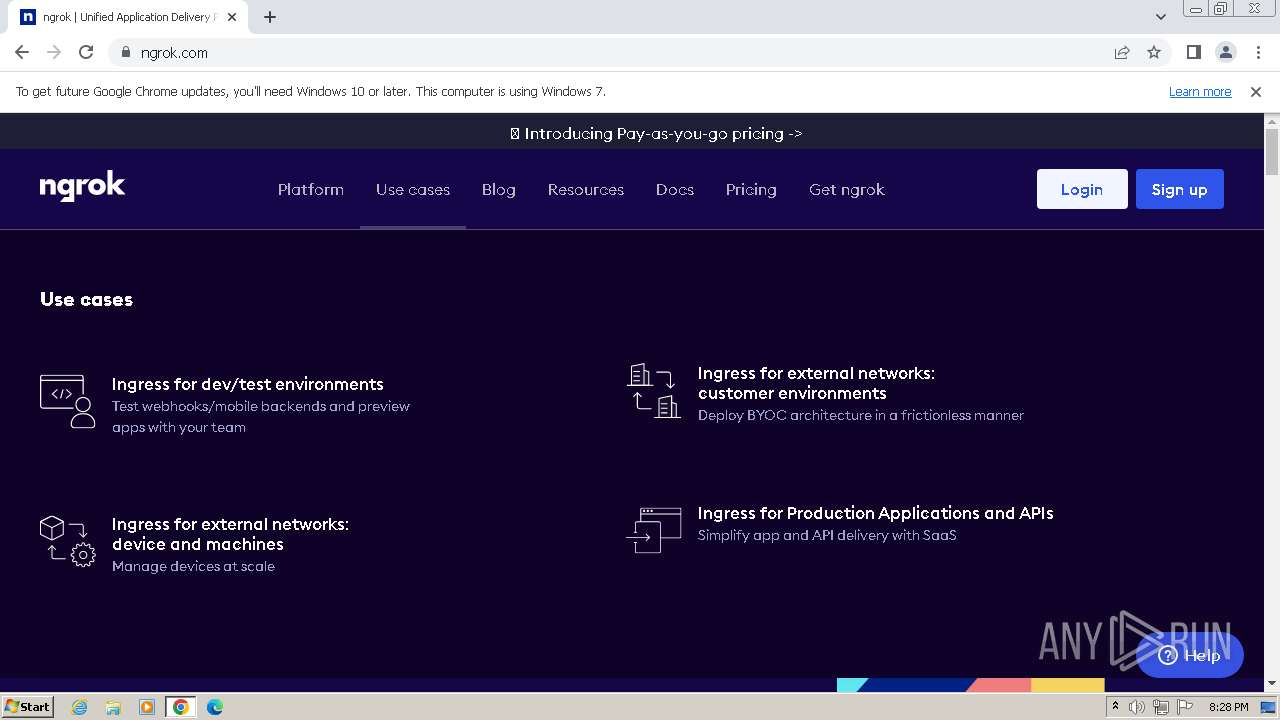1280x720 pixels.
Task: Click the Help chat button
Action: (x=1189, y=655)
